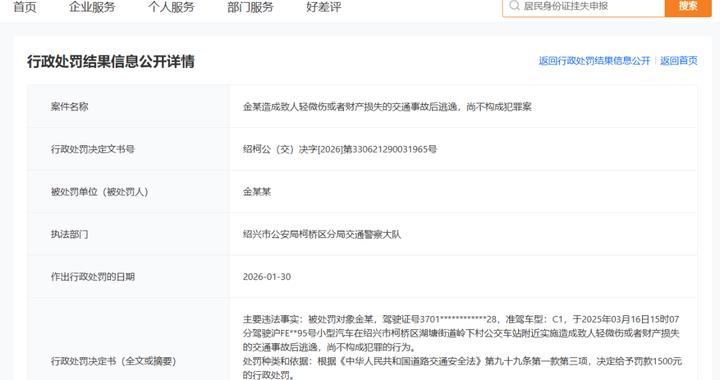This screenshot has width=720, height=380.
Task: Open the 部门服务 menu item
Action: (x=250, y=7)
